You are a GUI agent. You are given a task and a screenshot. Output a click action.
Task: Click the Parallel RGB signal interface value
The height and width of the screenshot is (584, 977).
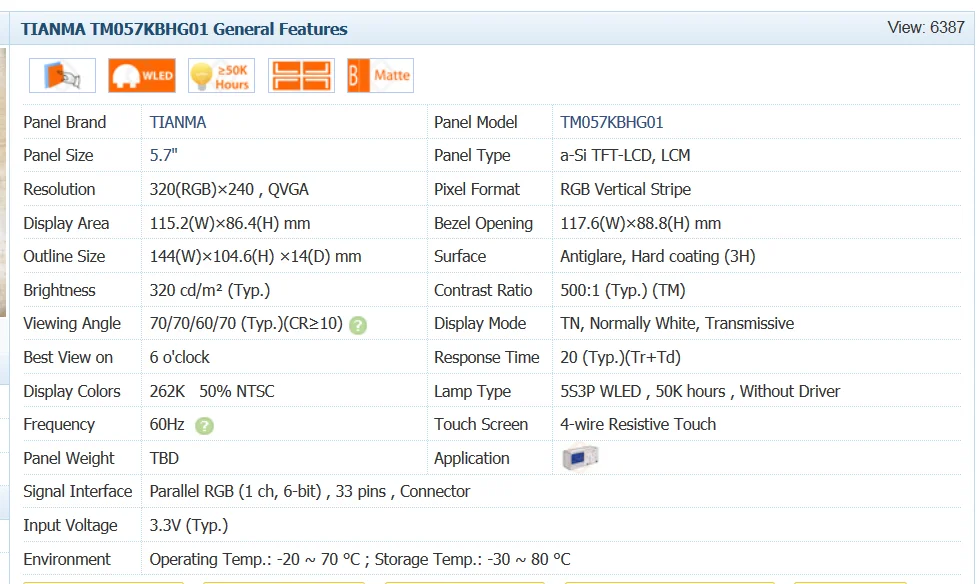(x=309, y=492)
